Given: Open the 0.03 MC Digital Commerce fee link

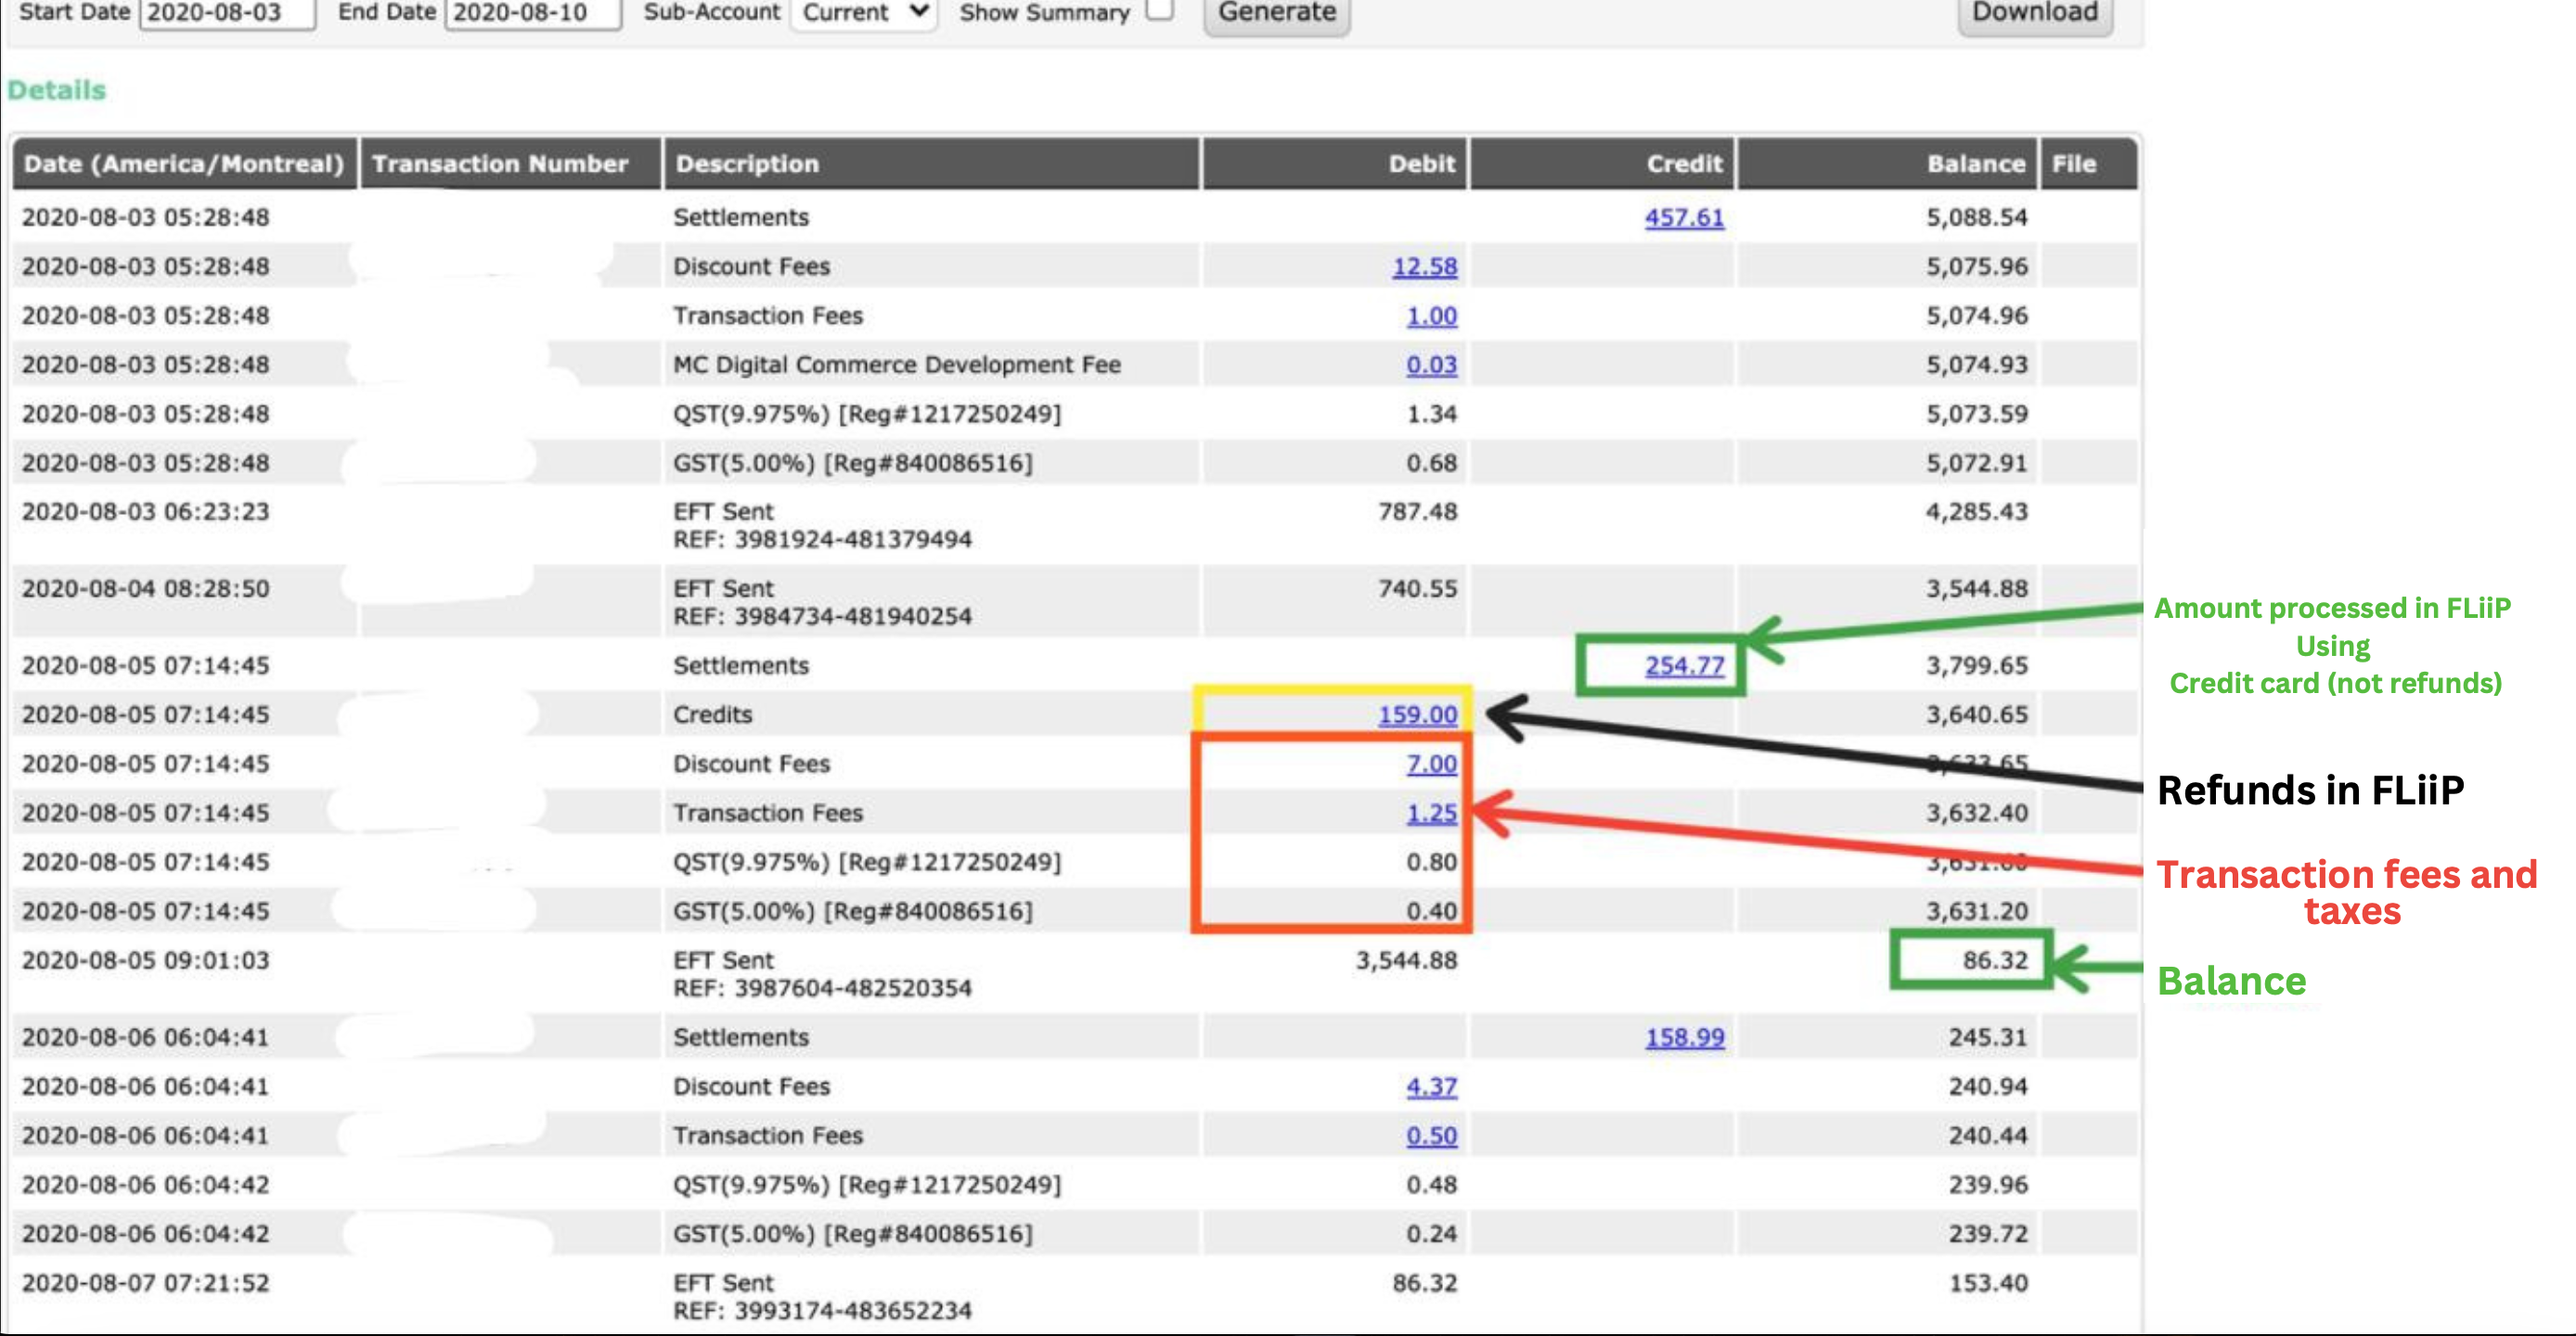Looking at the screenshot, I should (x=1431, y=364).
